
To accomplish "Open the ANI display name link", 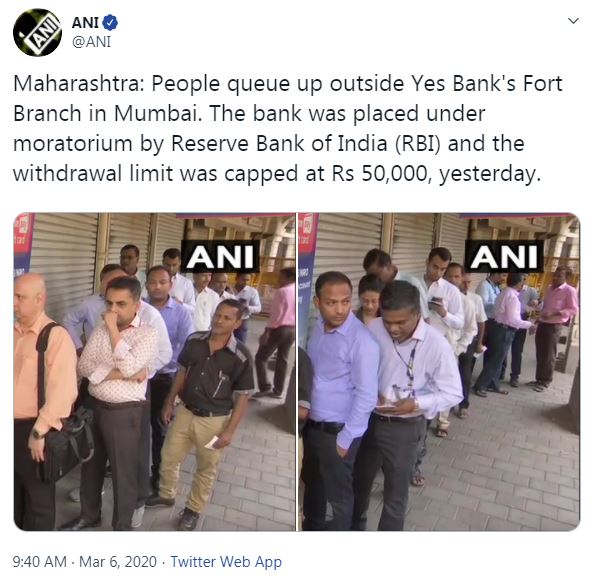I will (86, 23).
